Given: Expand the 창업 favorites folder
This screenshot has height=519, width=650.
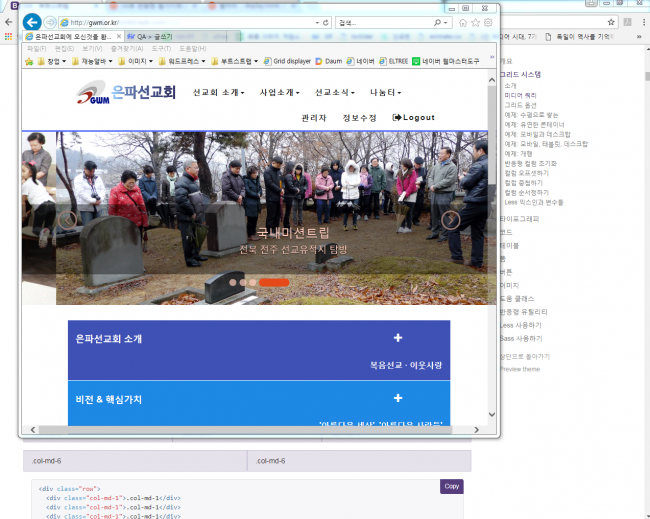Looking at the screenshot, I should pos(52,61).
